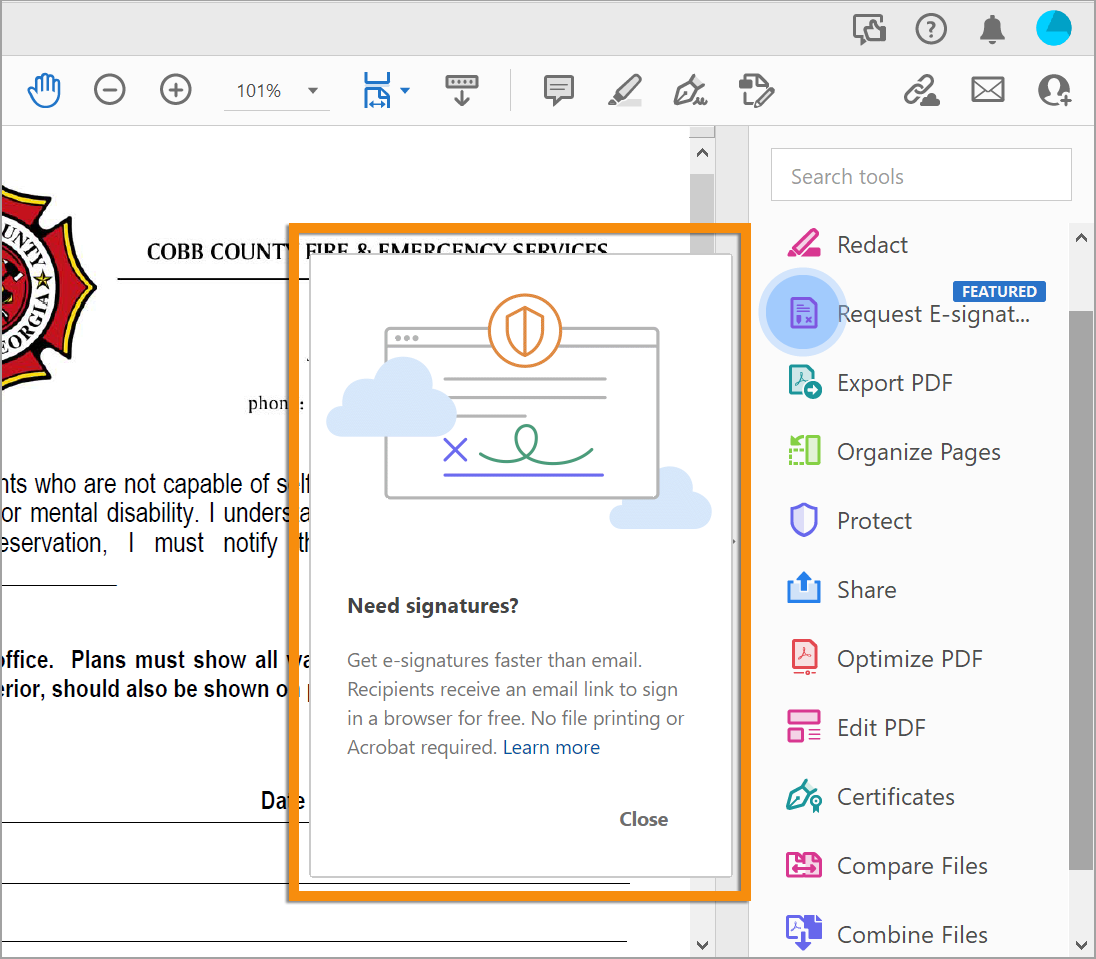Open the Fill & Sign tool
The image size is (1096, 959).
click(690, 90)
